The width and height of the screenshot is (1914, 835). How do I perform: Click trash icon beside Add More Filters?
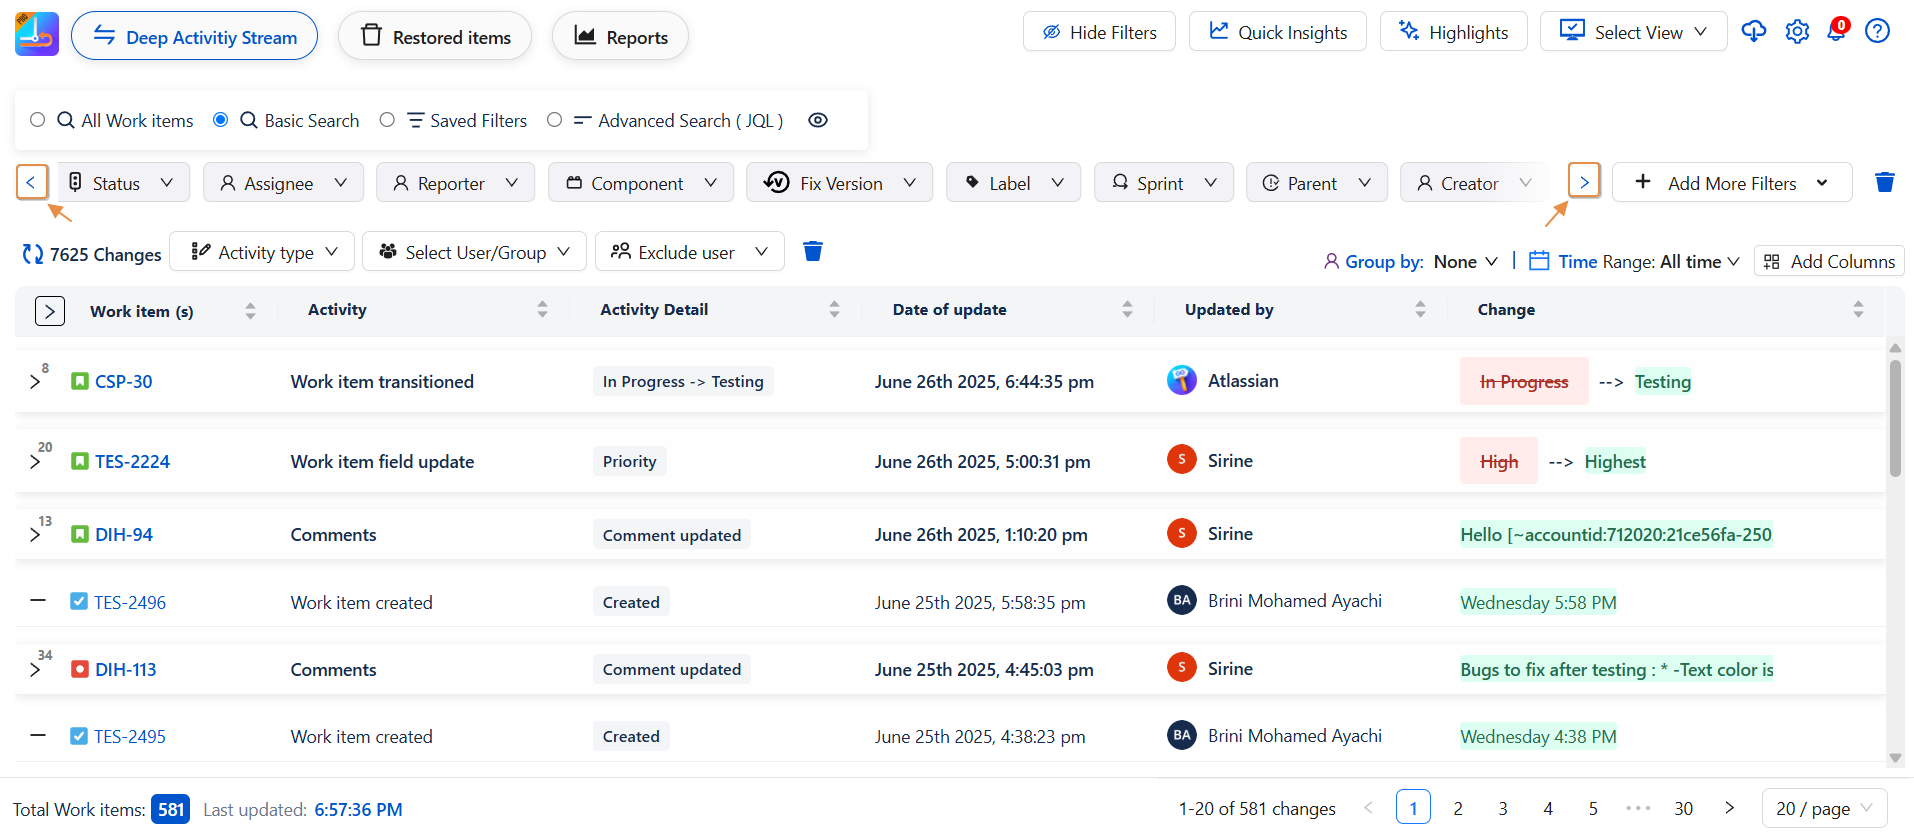pyautogui.click(x=1884, y=182)
